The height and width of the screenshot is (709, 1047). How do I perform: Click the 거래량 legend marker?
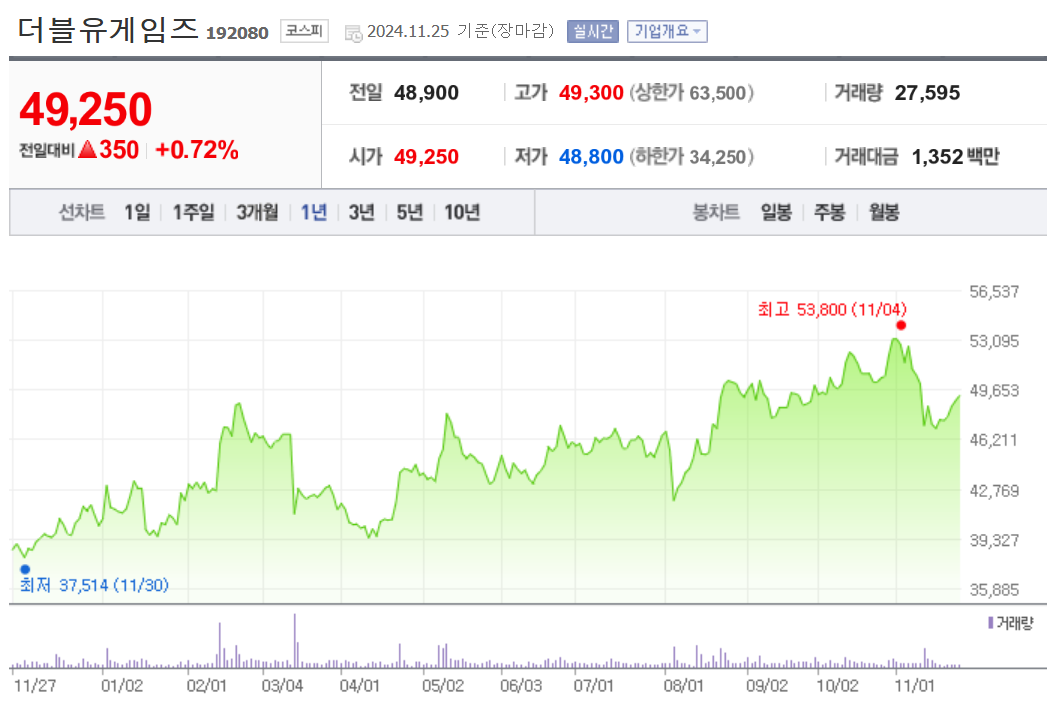[990, 623]
